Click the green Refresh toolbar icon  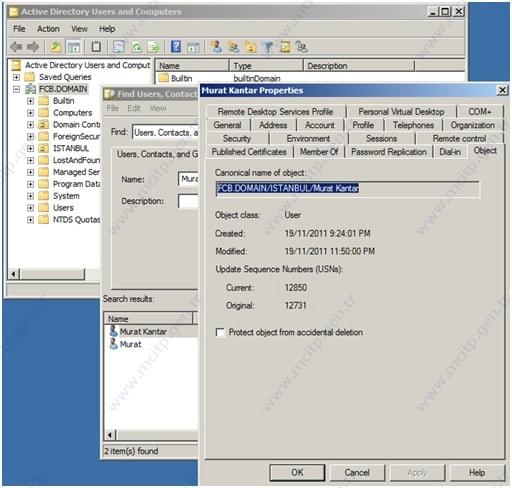137,47
